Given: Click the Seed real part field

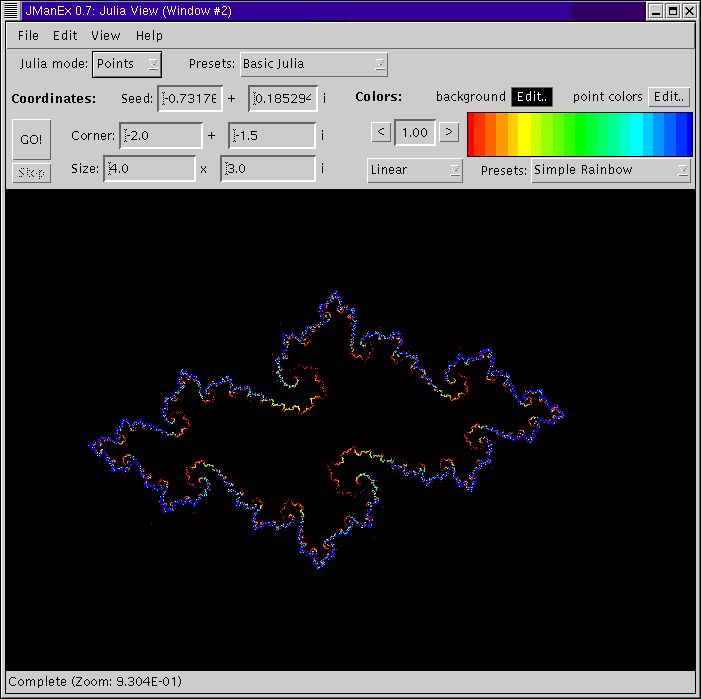Looking at the screenshot, I should click(190, 98).
